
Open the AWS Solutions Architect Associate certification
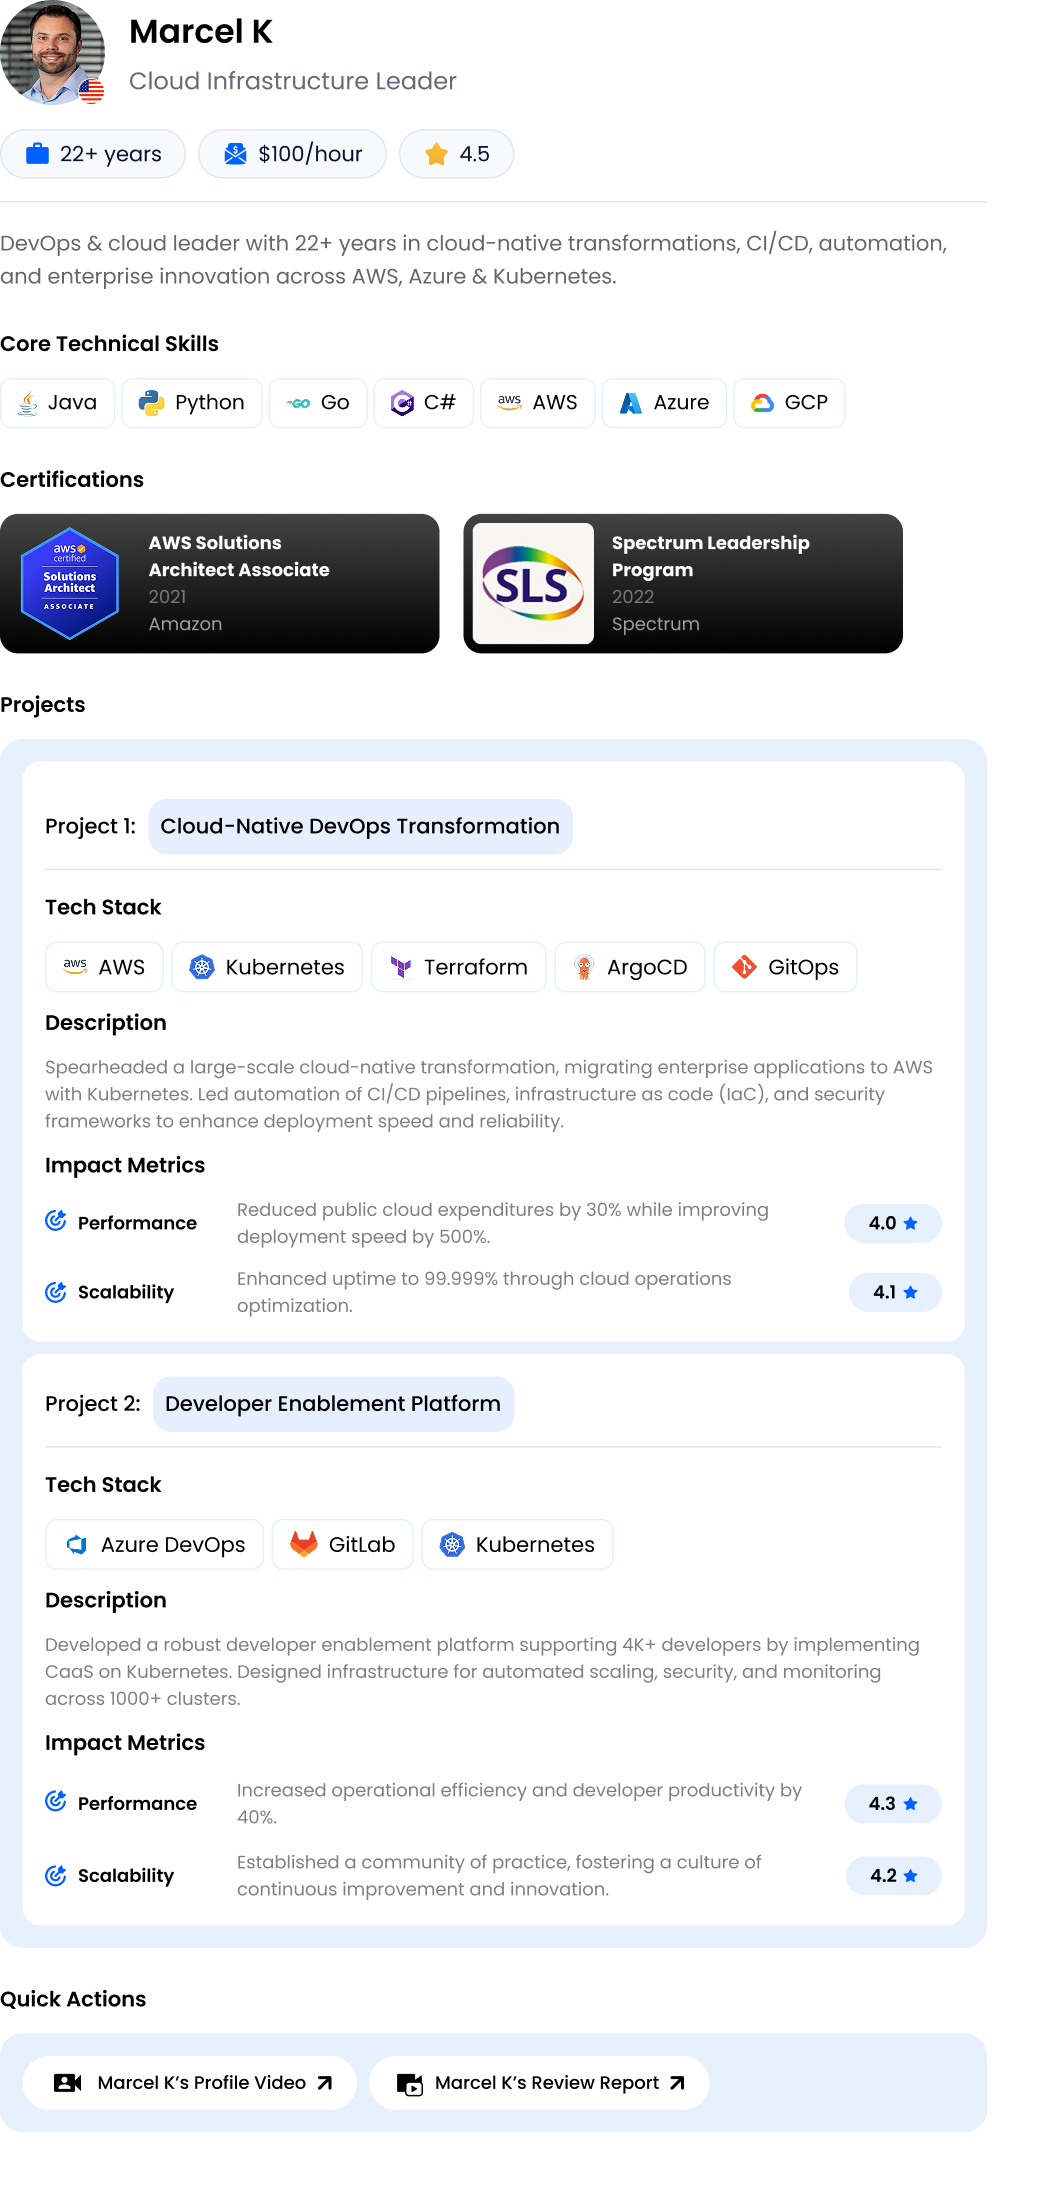pos(220,584)
